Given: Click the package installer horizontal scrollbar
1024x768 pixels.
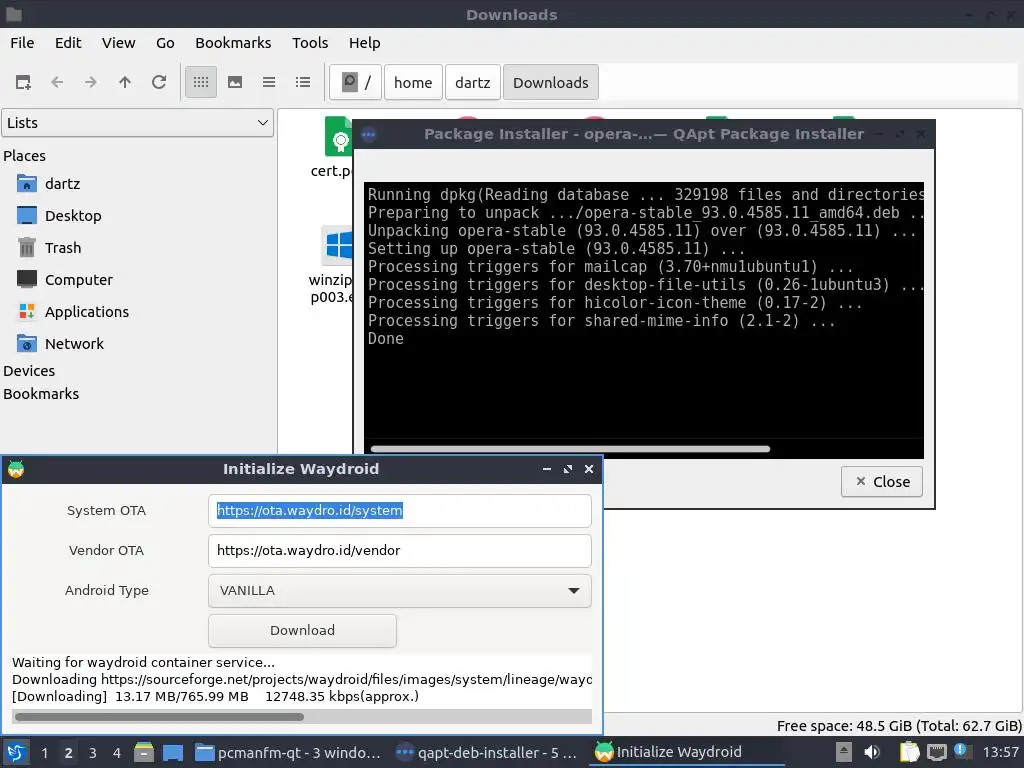Looking at the screenshot, I should tap(570, 449).
